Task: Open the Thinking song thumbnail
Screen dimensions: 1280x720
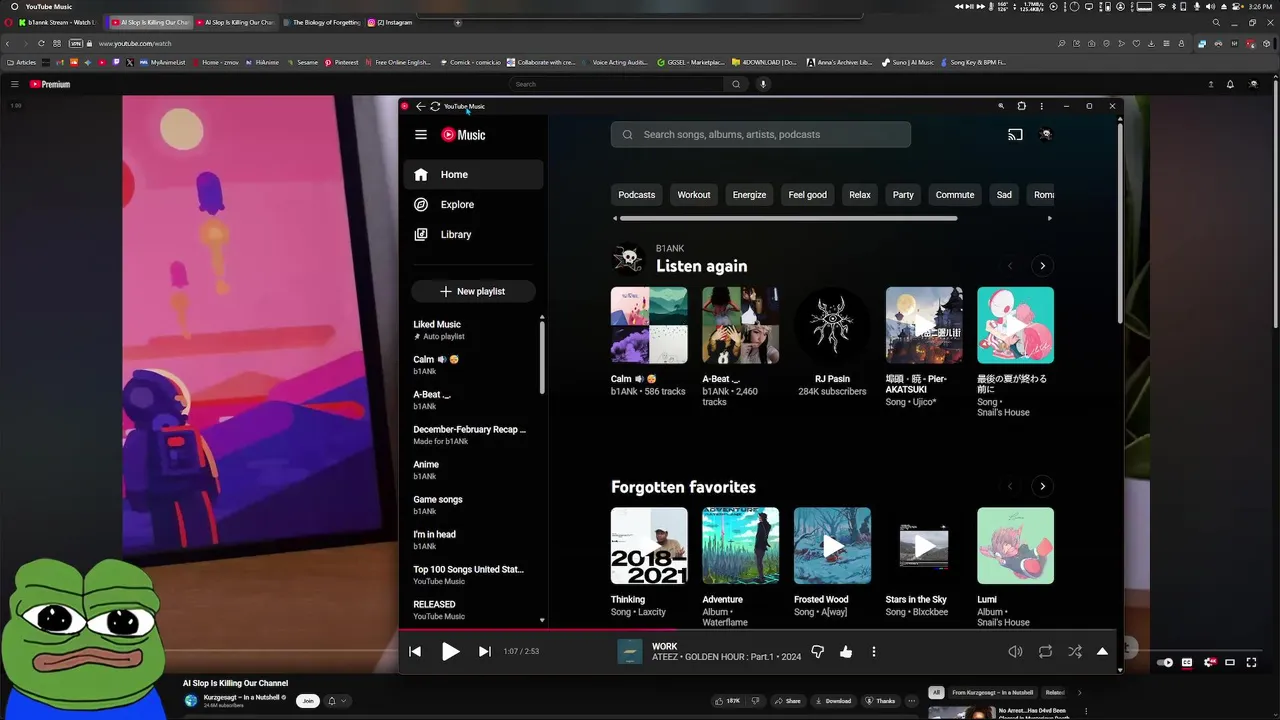Action: coord(649,546)
